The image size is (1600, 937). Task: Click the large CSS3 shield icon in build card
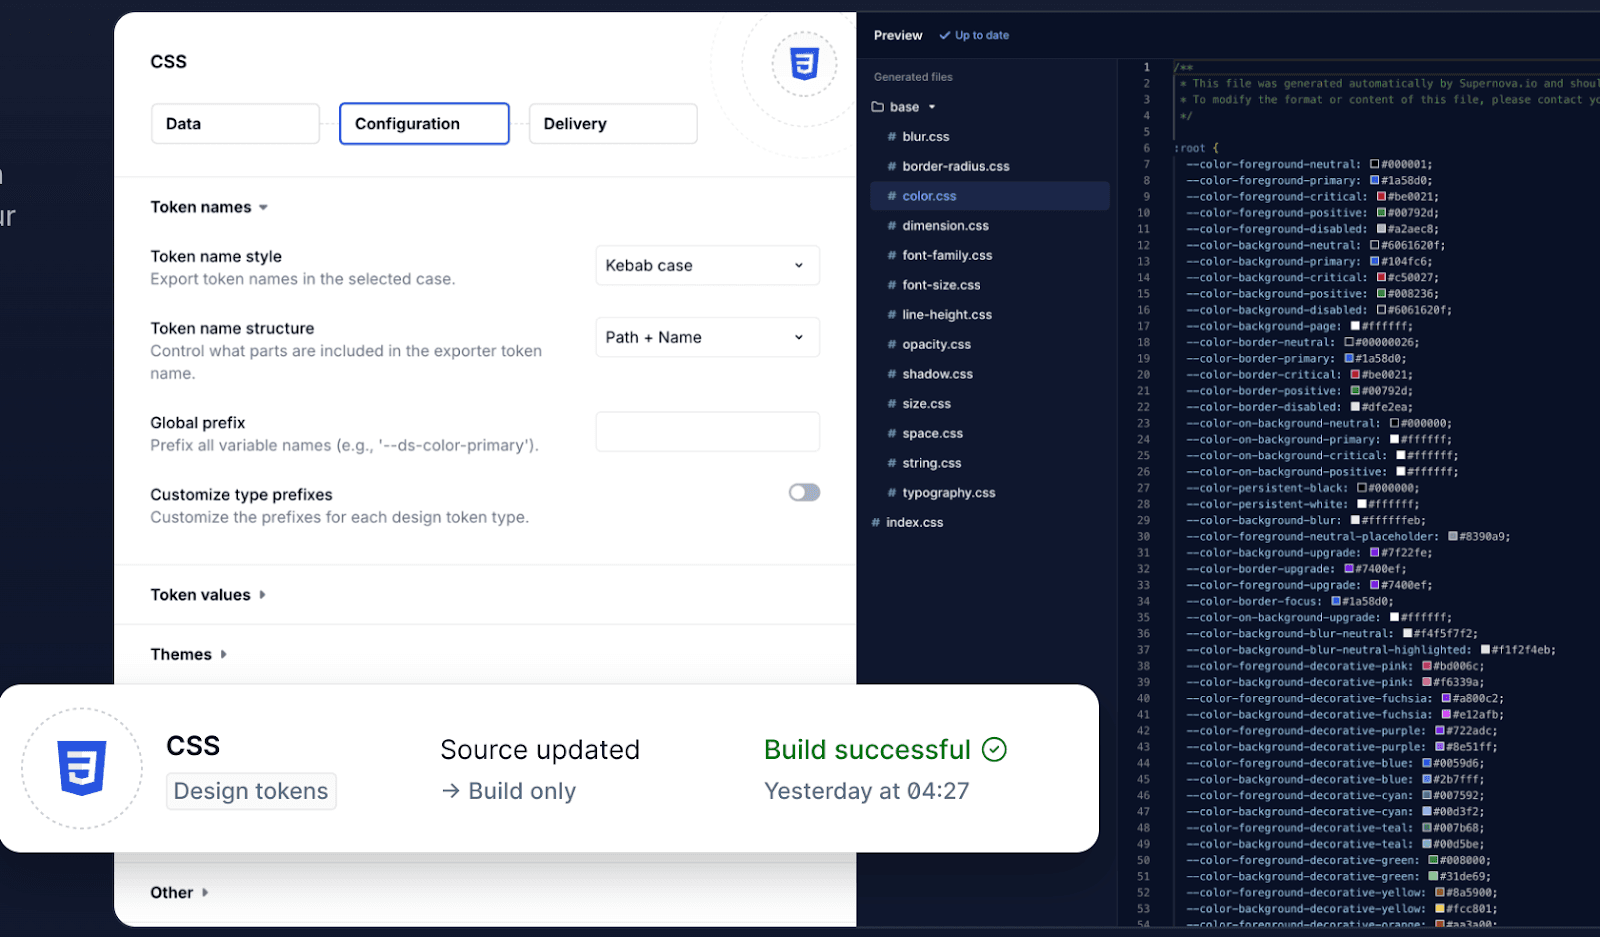coord(82,768)
